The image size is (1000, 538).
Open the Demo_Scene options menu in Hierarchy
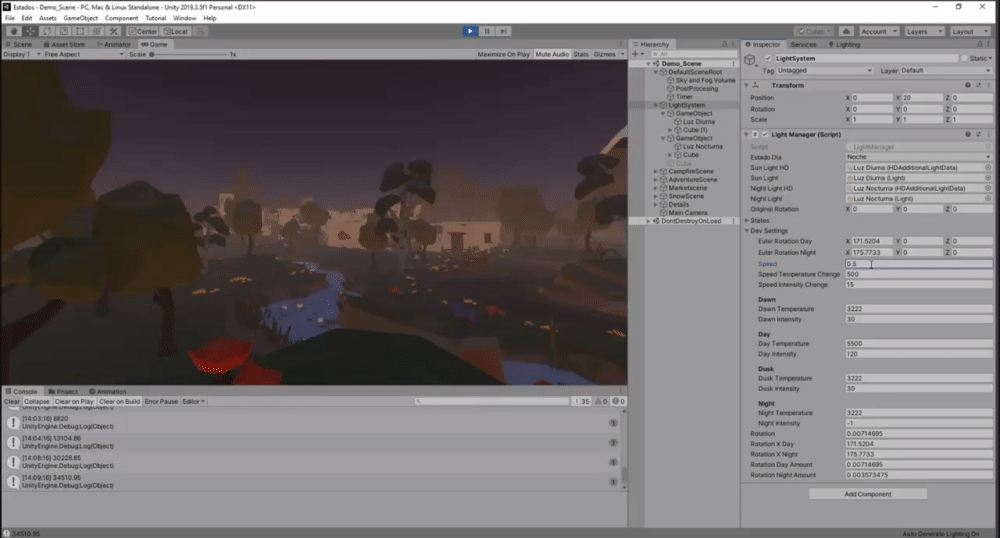[733, 64]
